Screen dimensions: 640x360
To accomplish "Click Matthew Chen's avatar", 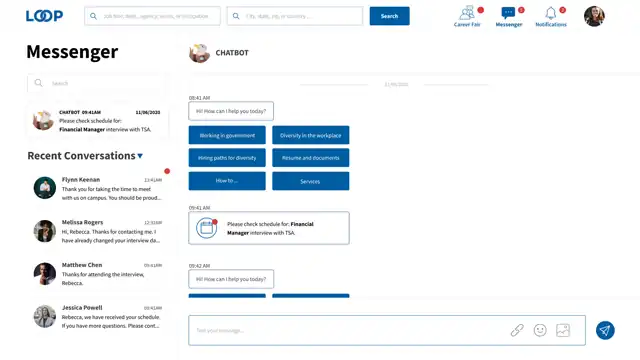I will [x=44, y=273].
